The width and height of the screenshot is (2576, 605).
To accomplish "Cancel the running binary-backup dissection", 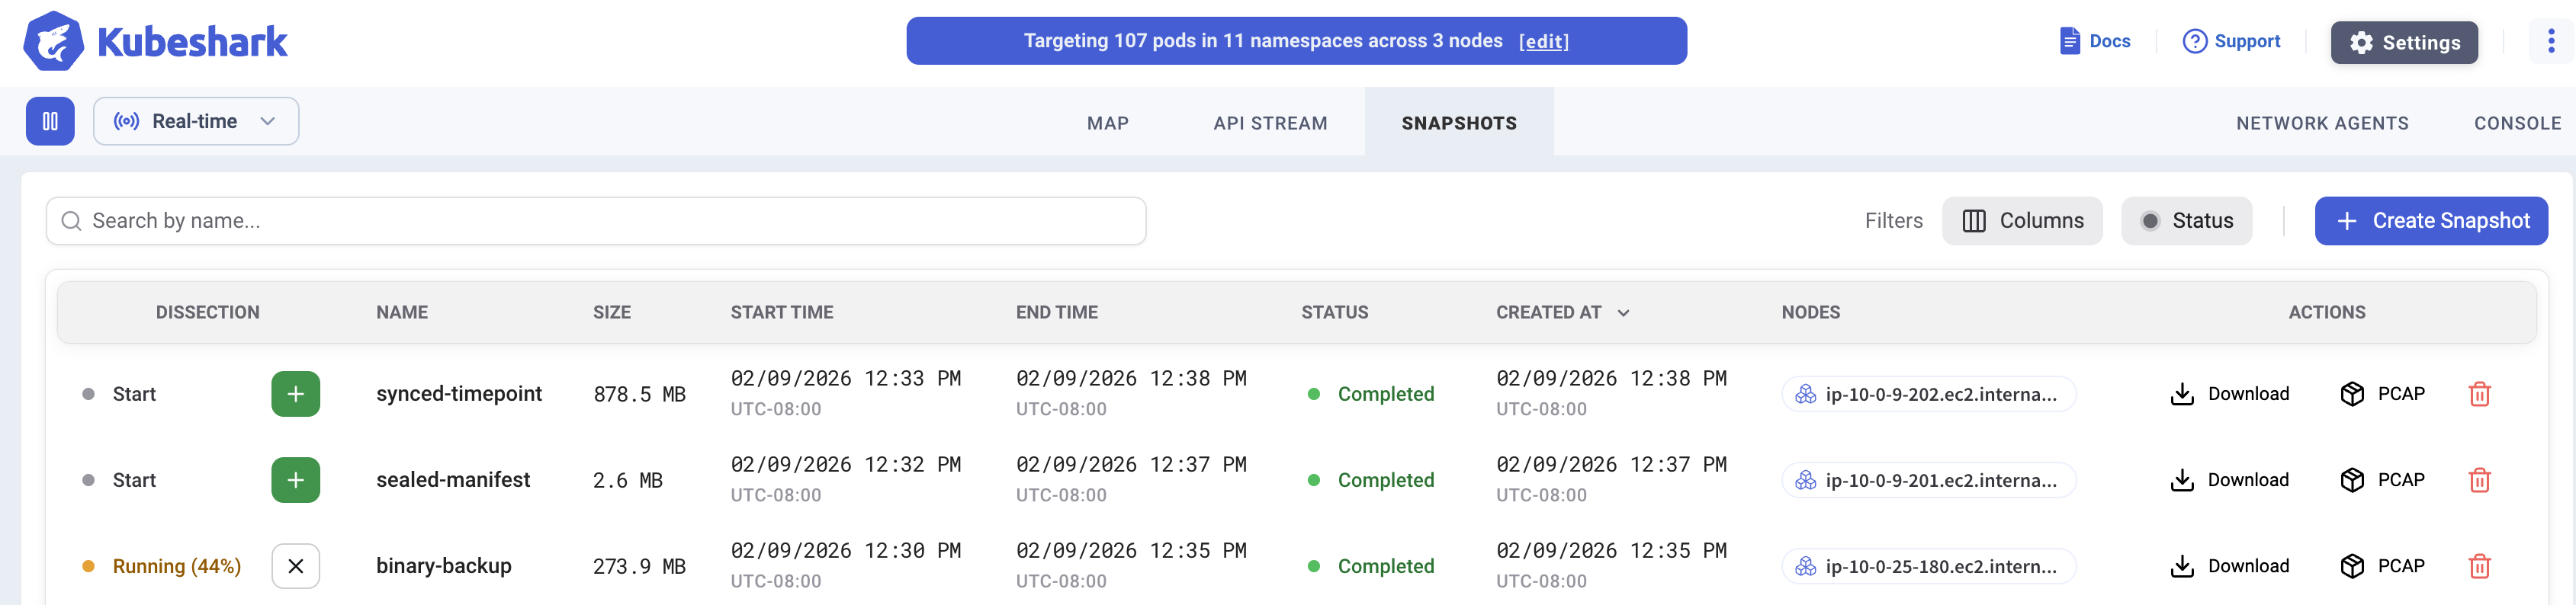I will click(296, 566).
